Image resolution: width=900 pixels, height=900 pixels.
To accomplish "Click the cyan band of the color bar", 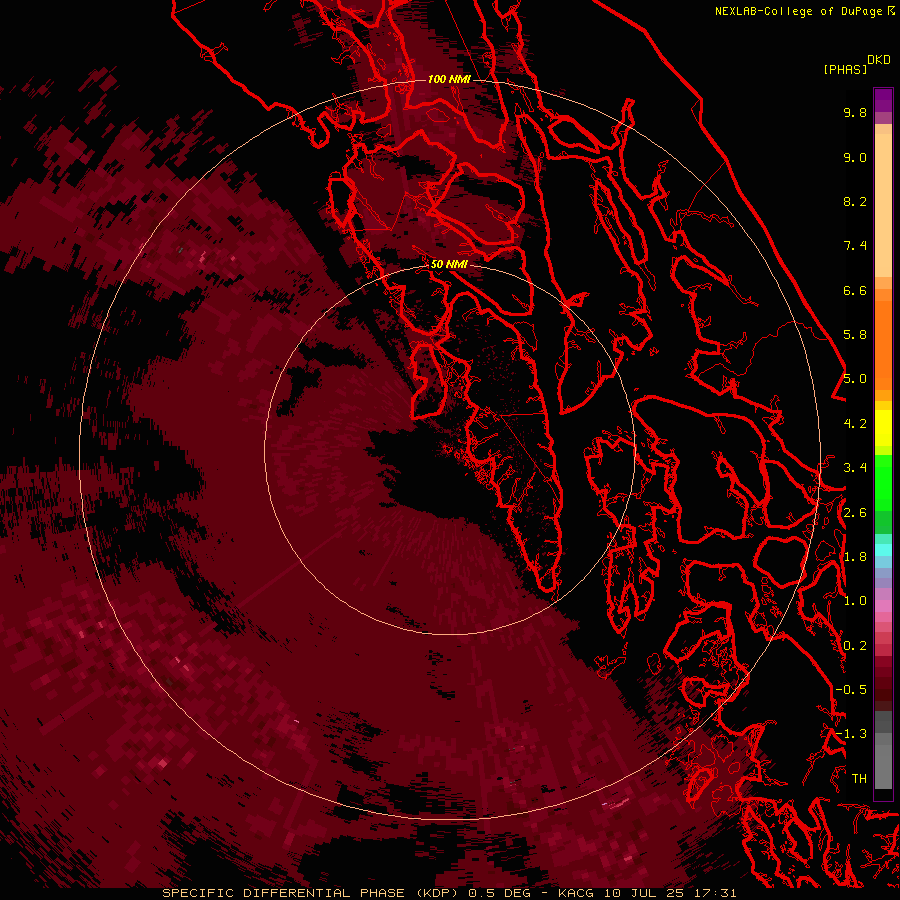I will tap(883, 550).
